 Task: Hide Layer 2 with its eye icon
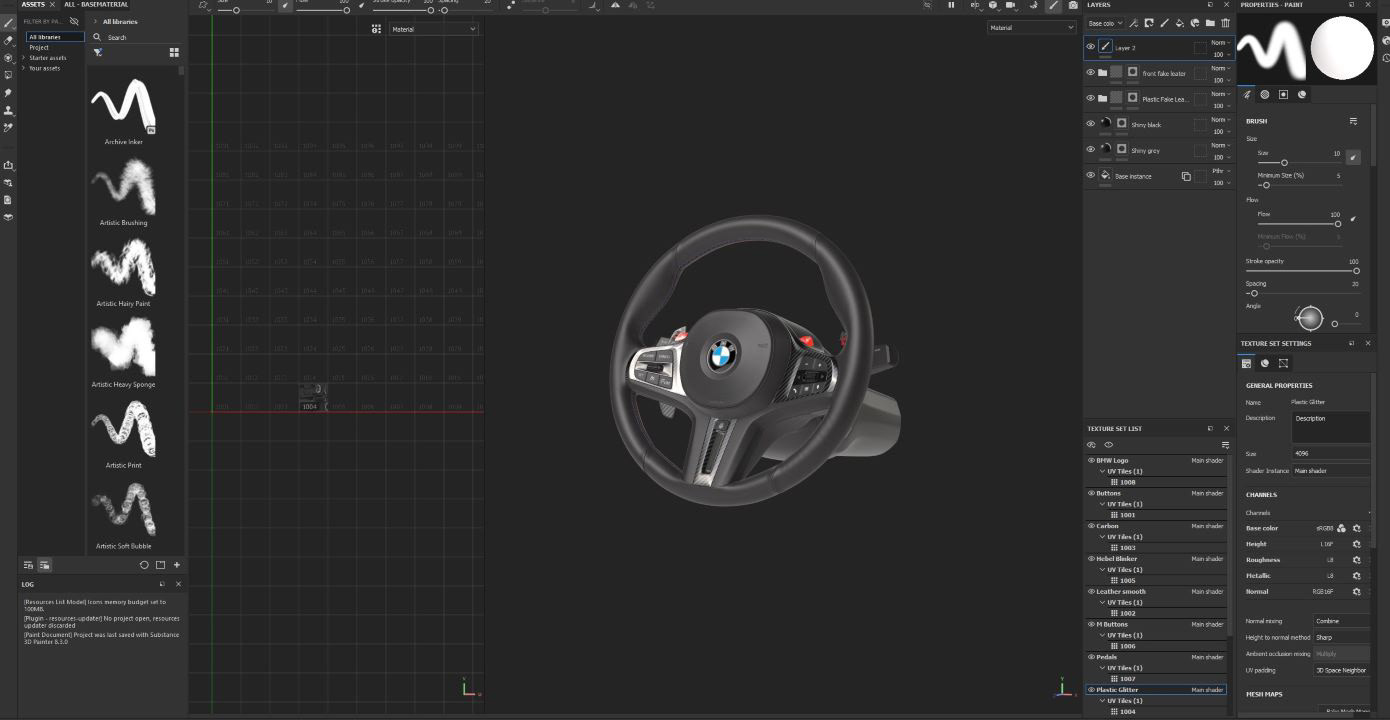[x=1090, y=47]
